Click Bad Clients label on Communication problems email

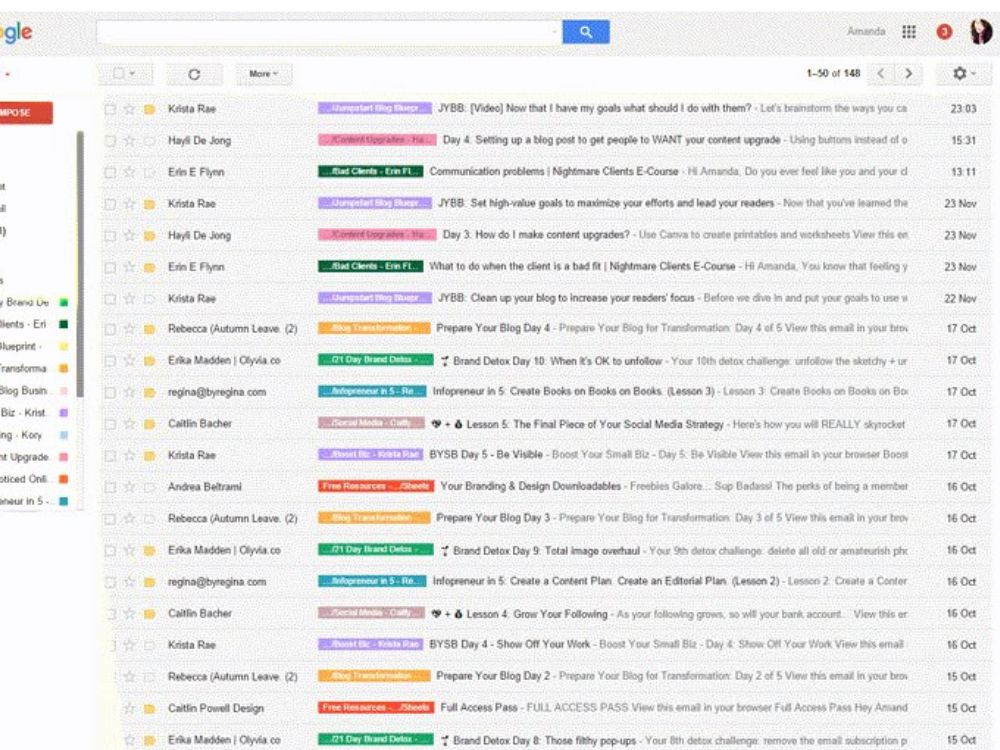pos(371,172)
